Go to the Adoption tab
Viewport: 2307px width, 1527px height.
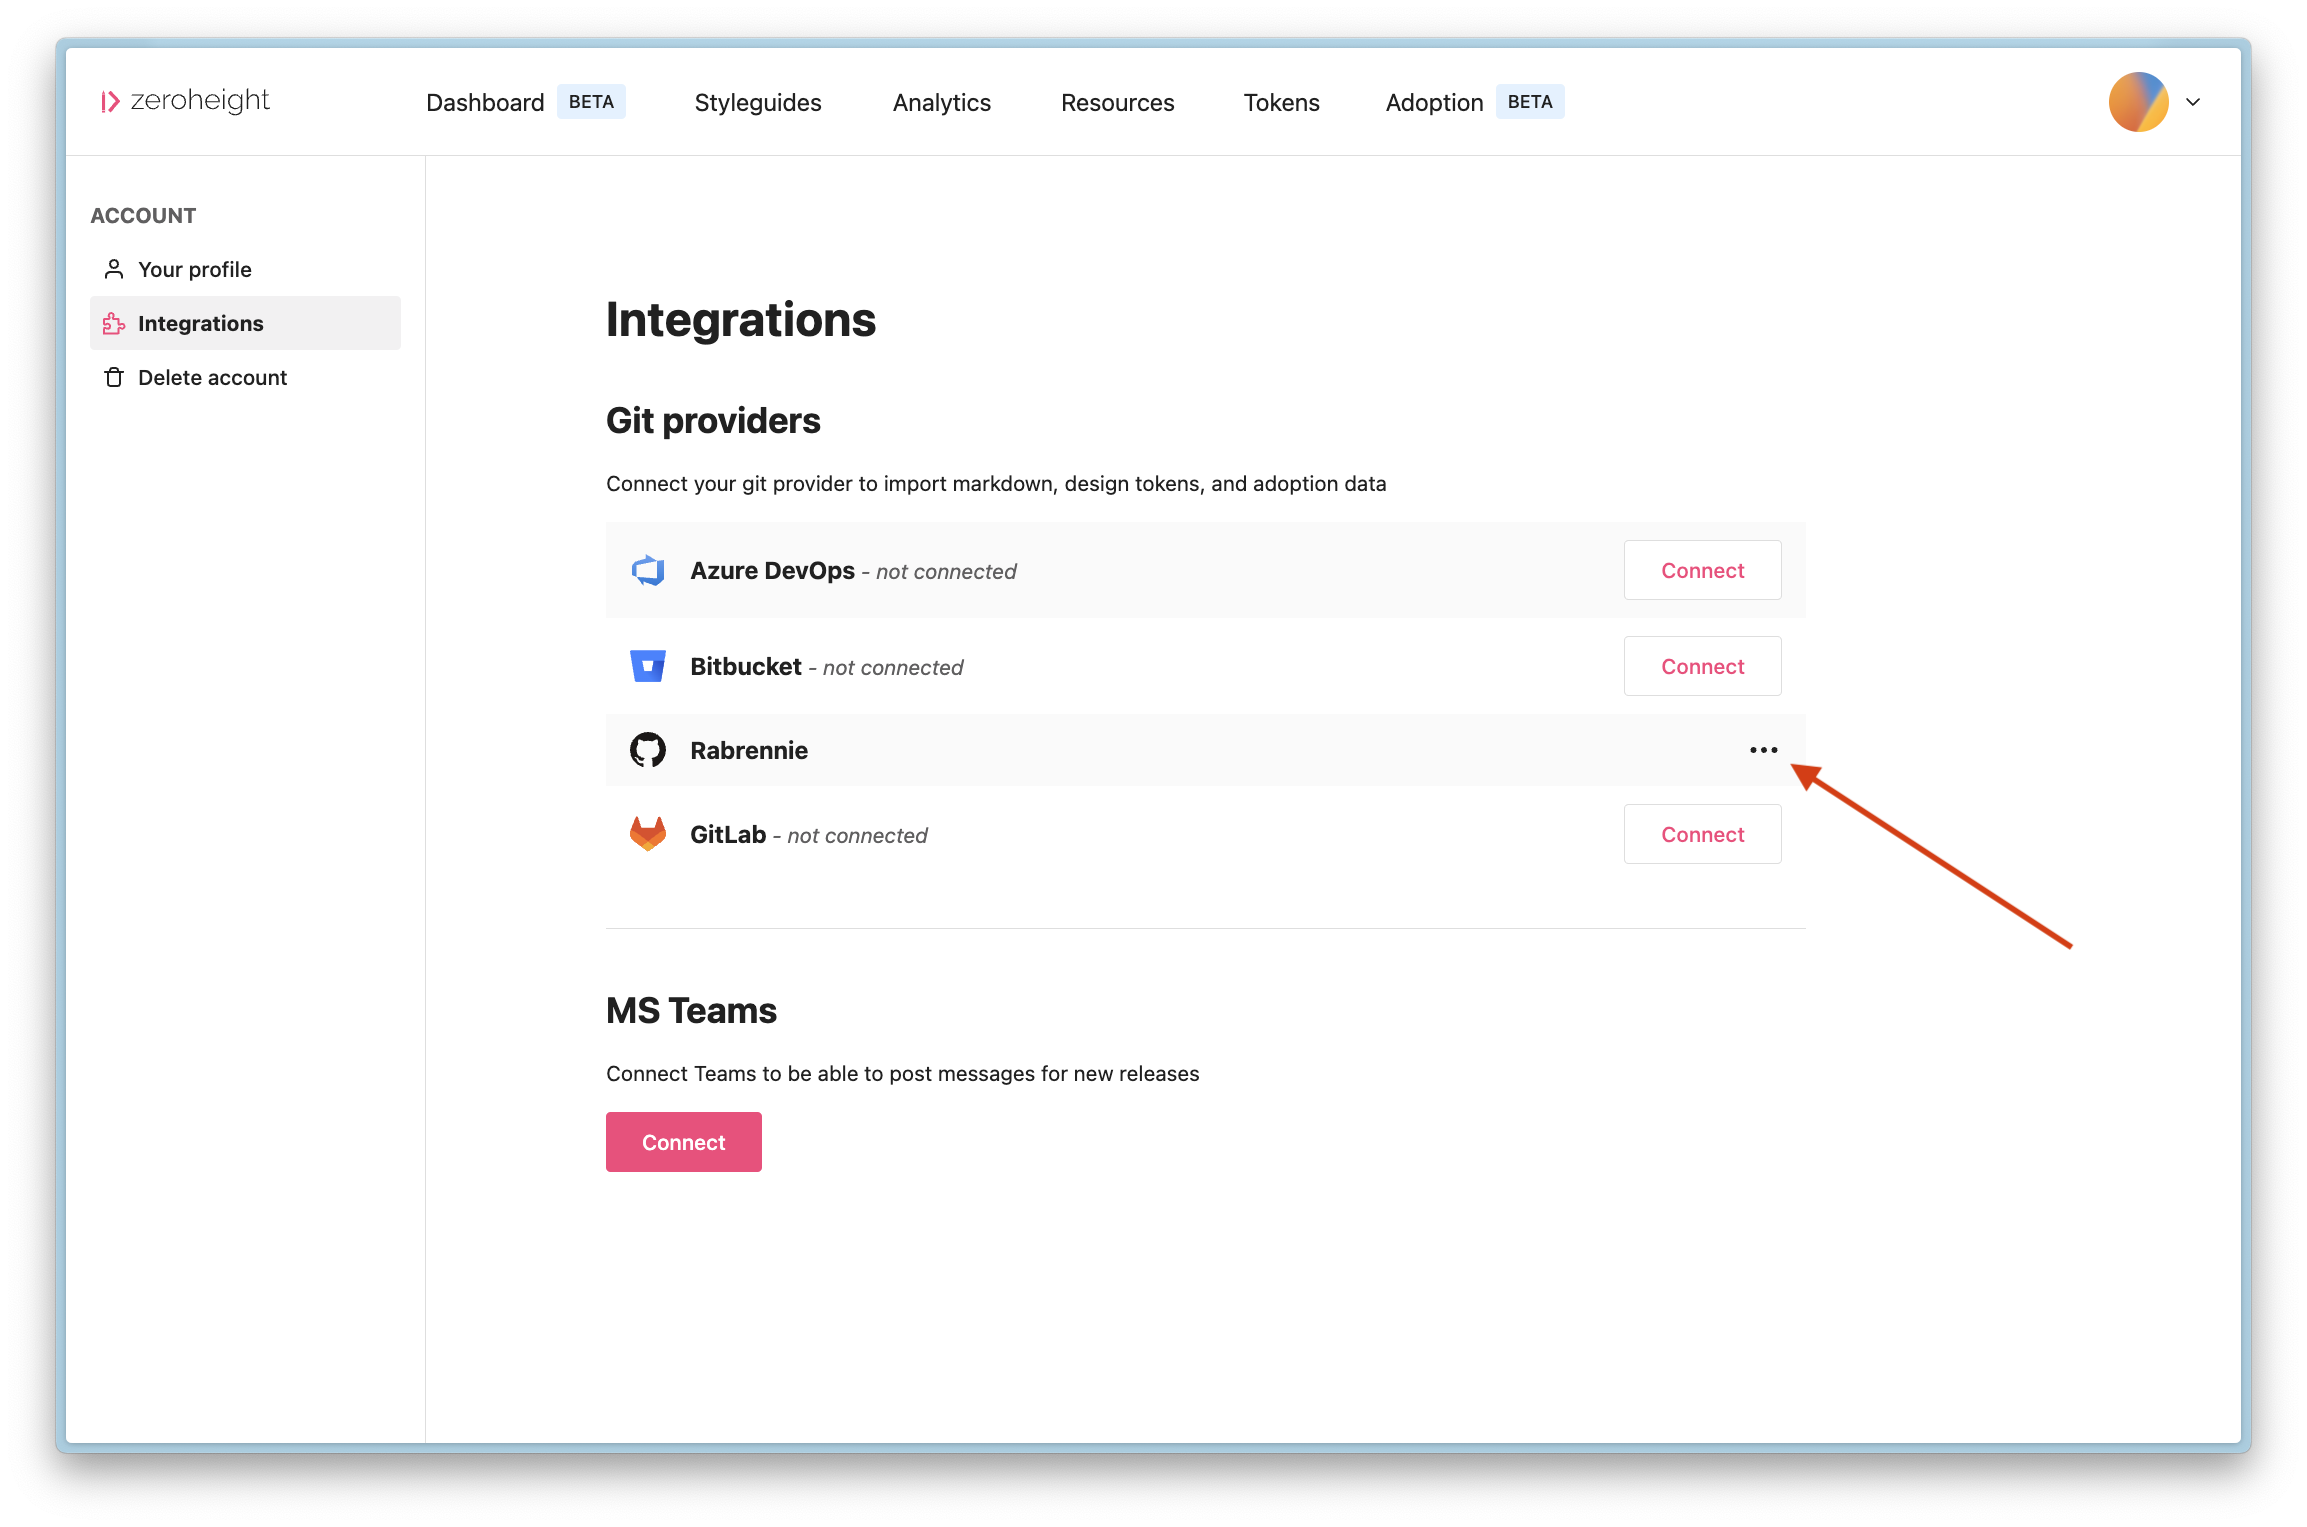click(x=1434, y=102)
